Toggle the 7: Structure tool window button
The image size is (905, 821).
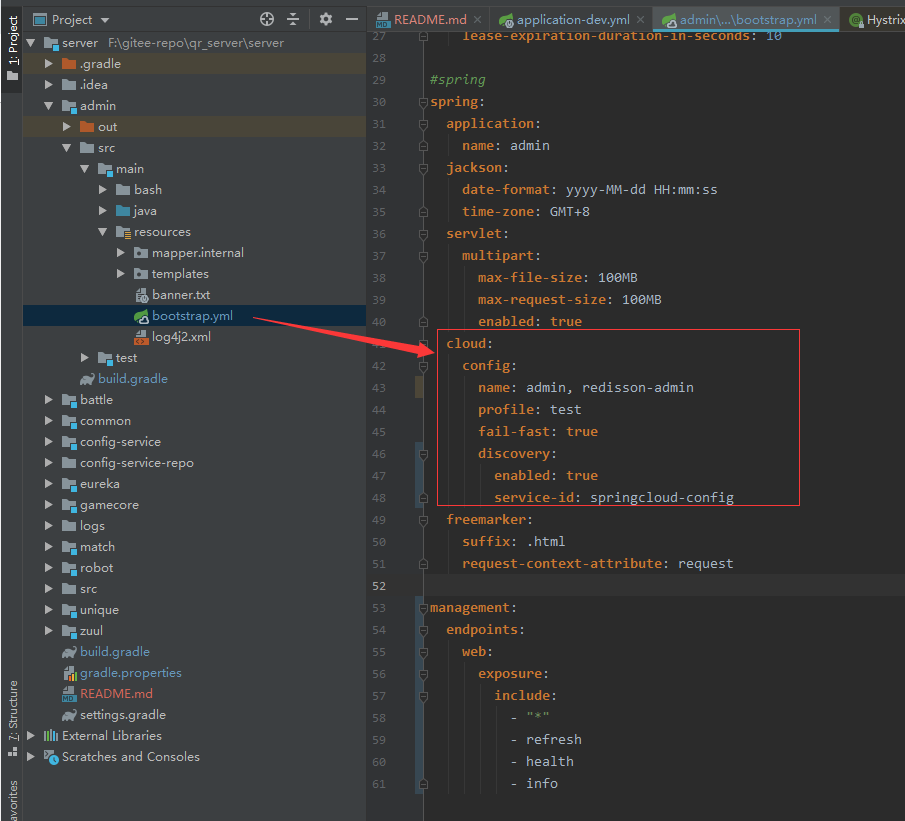pos(12,718)
